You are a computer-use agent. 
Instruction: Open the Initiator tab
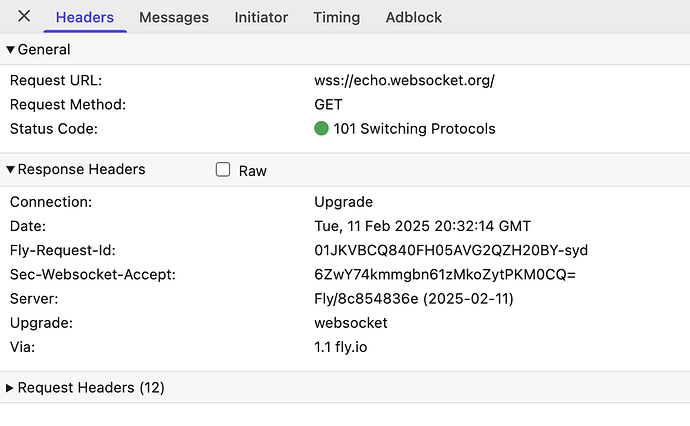tap(261, 17)
